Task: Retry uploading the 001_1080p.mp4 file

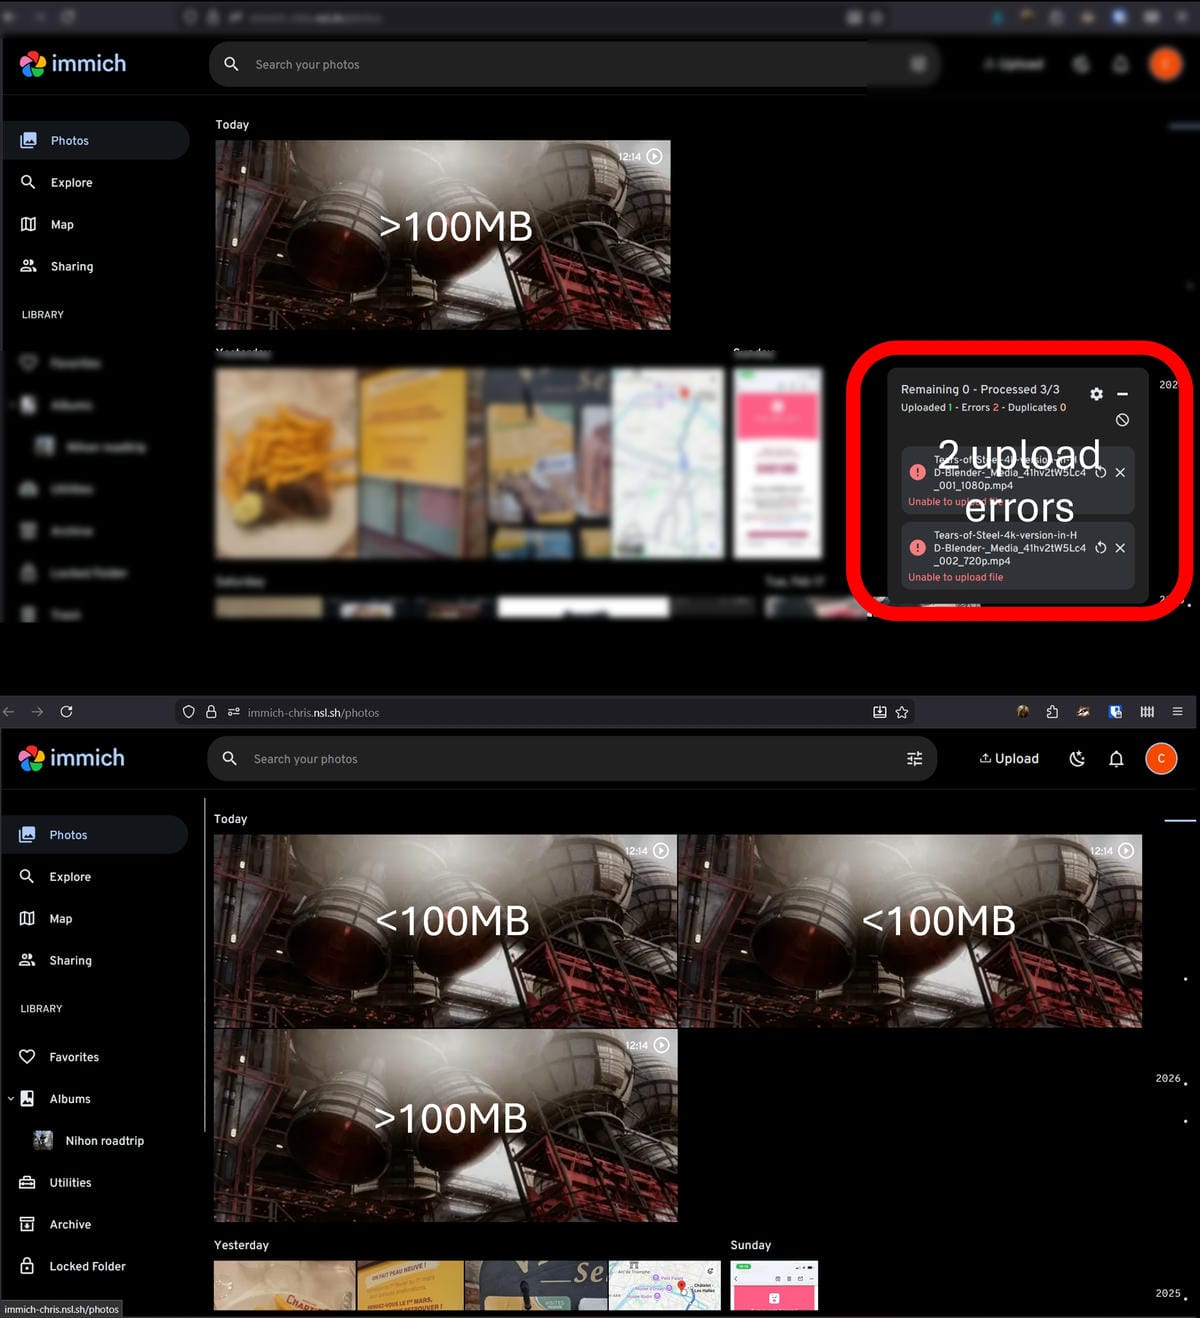Action: pos(1100,472)
